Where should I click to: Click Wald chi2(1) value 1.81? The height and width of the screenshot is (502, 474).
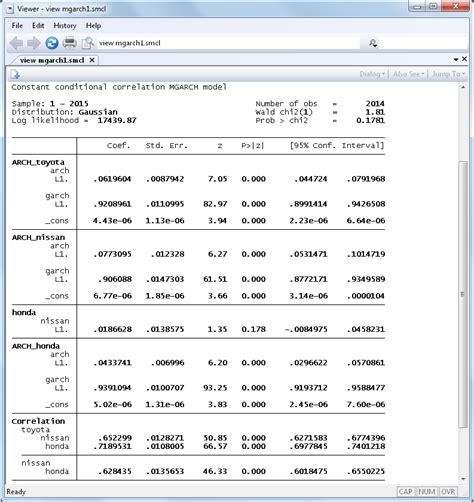click(x=375, y=112)
